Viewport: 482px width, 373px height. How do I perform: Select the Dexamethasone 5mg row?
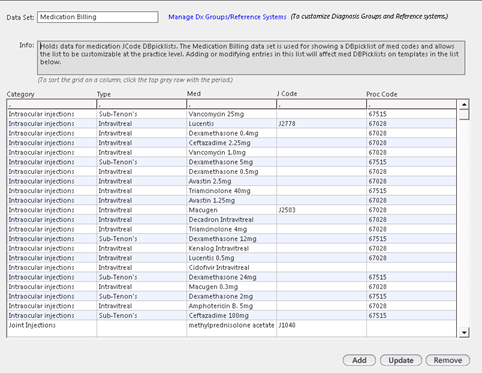pos(232,162)
